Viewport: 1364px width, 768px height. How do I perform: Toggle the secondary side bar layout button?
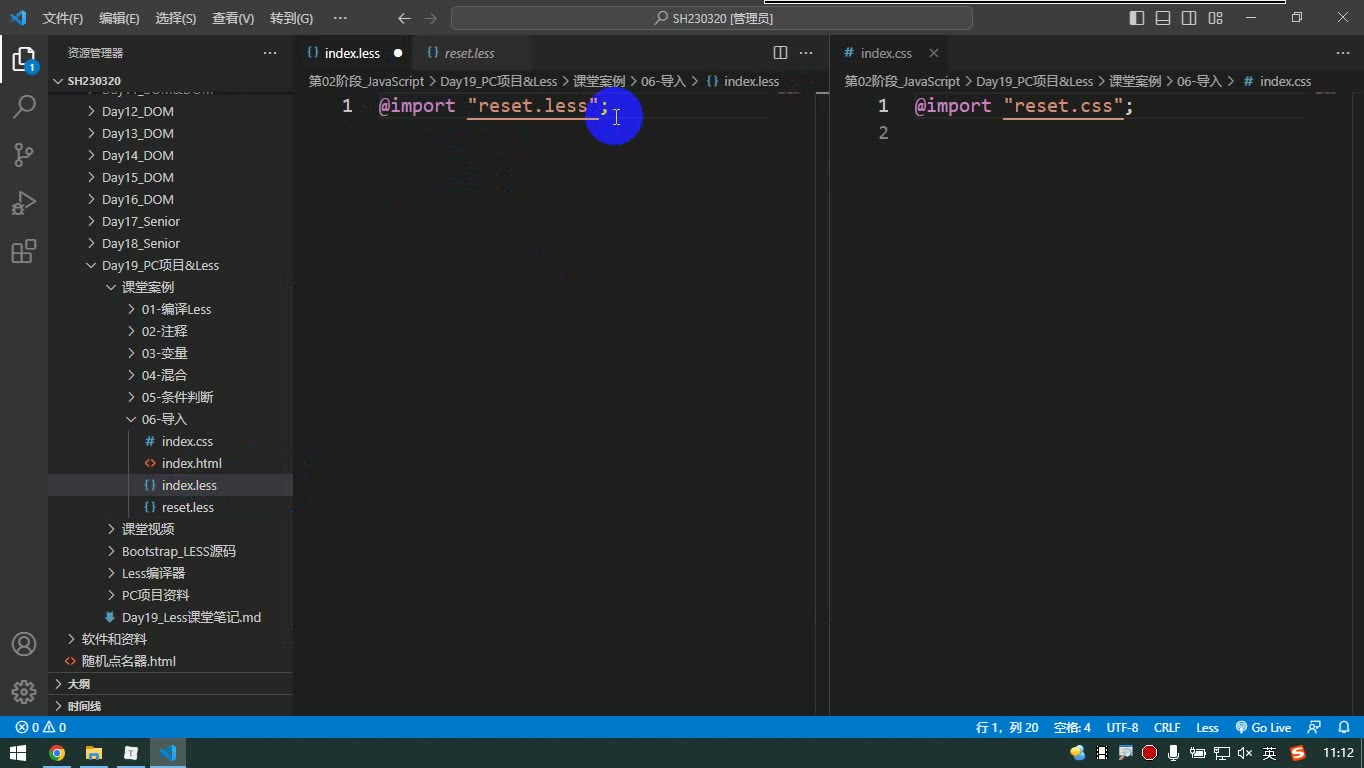(x=1189, y=18)
